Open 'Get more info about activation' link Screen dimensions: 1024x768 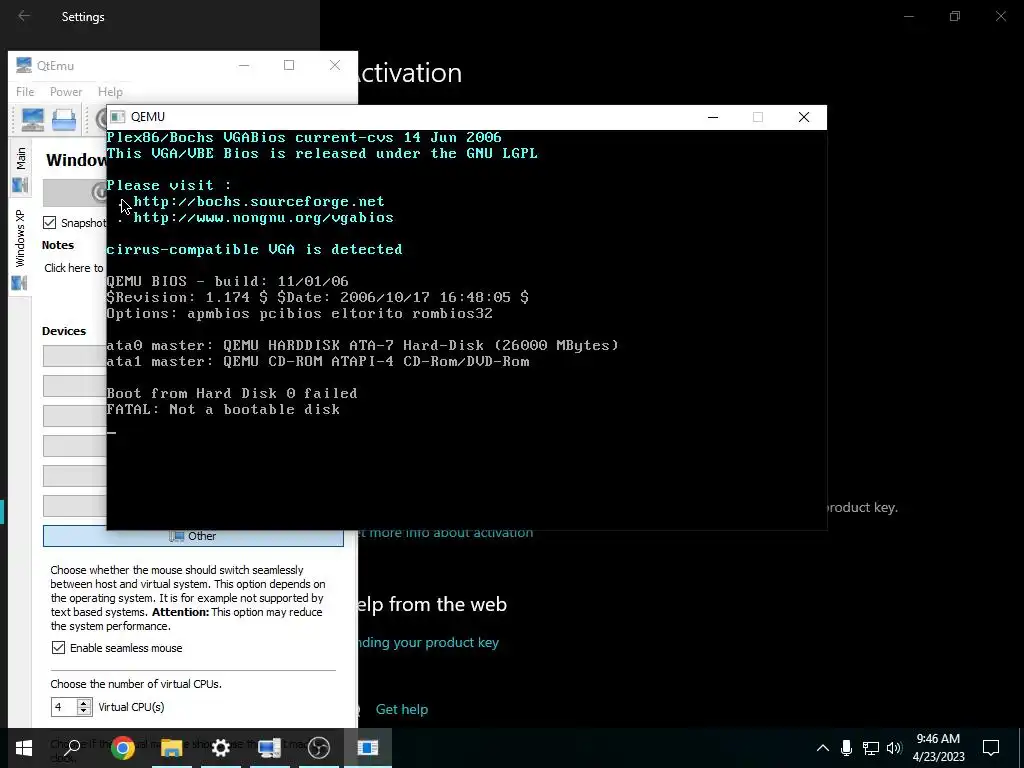tap(445, 533)
